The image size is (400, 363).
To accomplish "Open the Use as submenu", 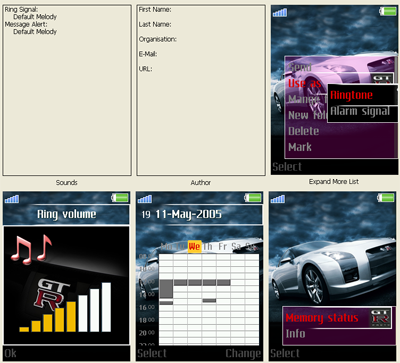I will click(x=305, y=83).
